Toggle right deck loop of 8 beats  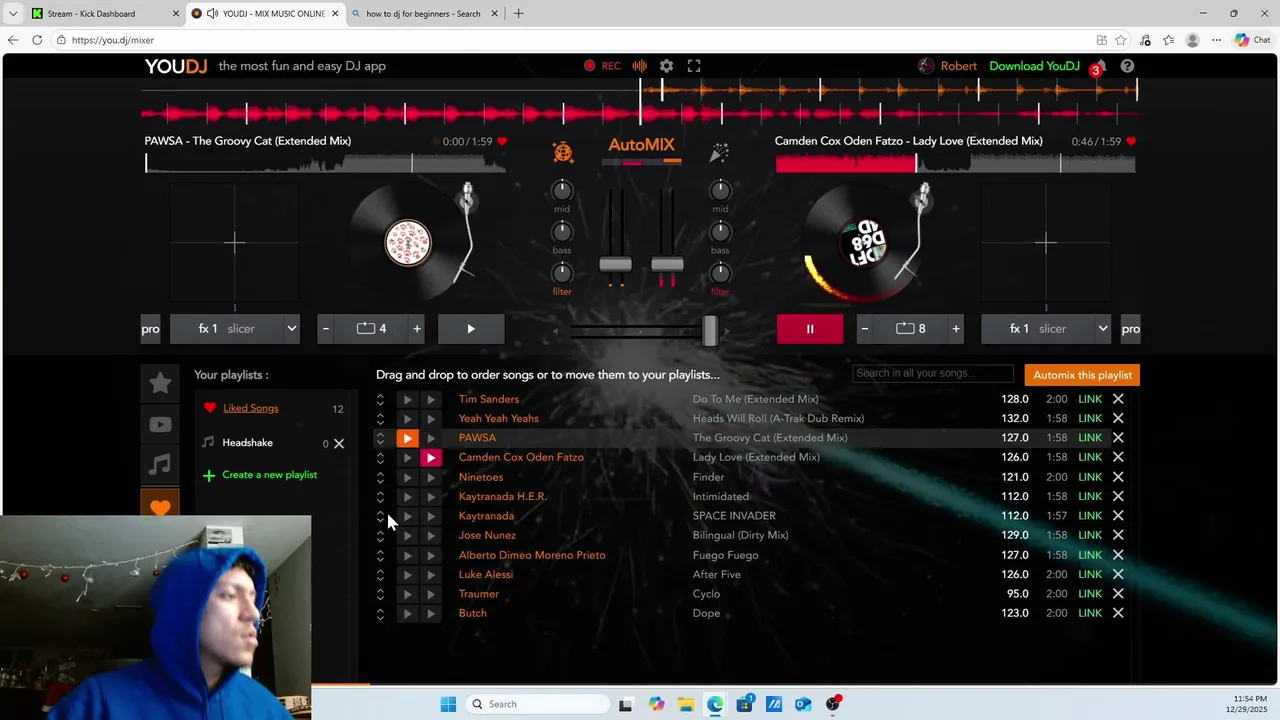click(x=910, y=328)
